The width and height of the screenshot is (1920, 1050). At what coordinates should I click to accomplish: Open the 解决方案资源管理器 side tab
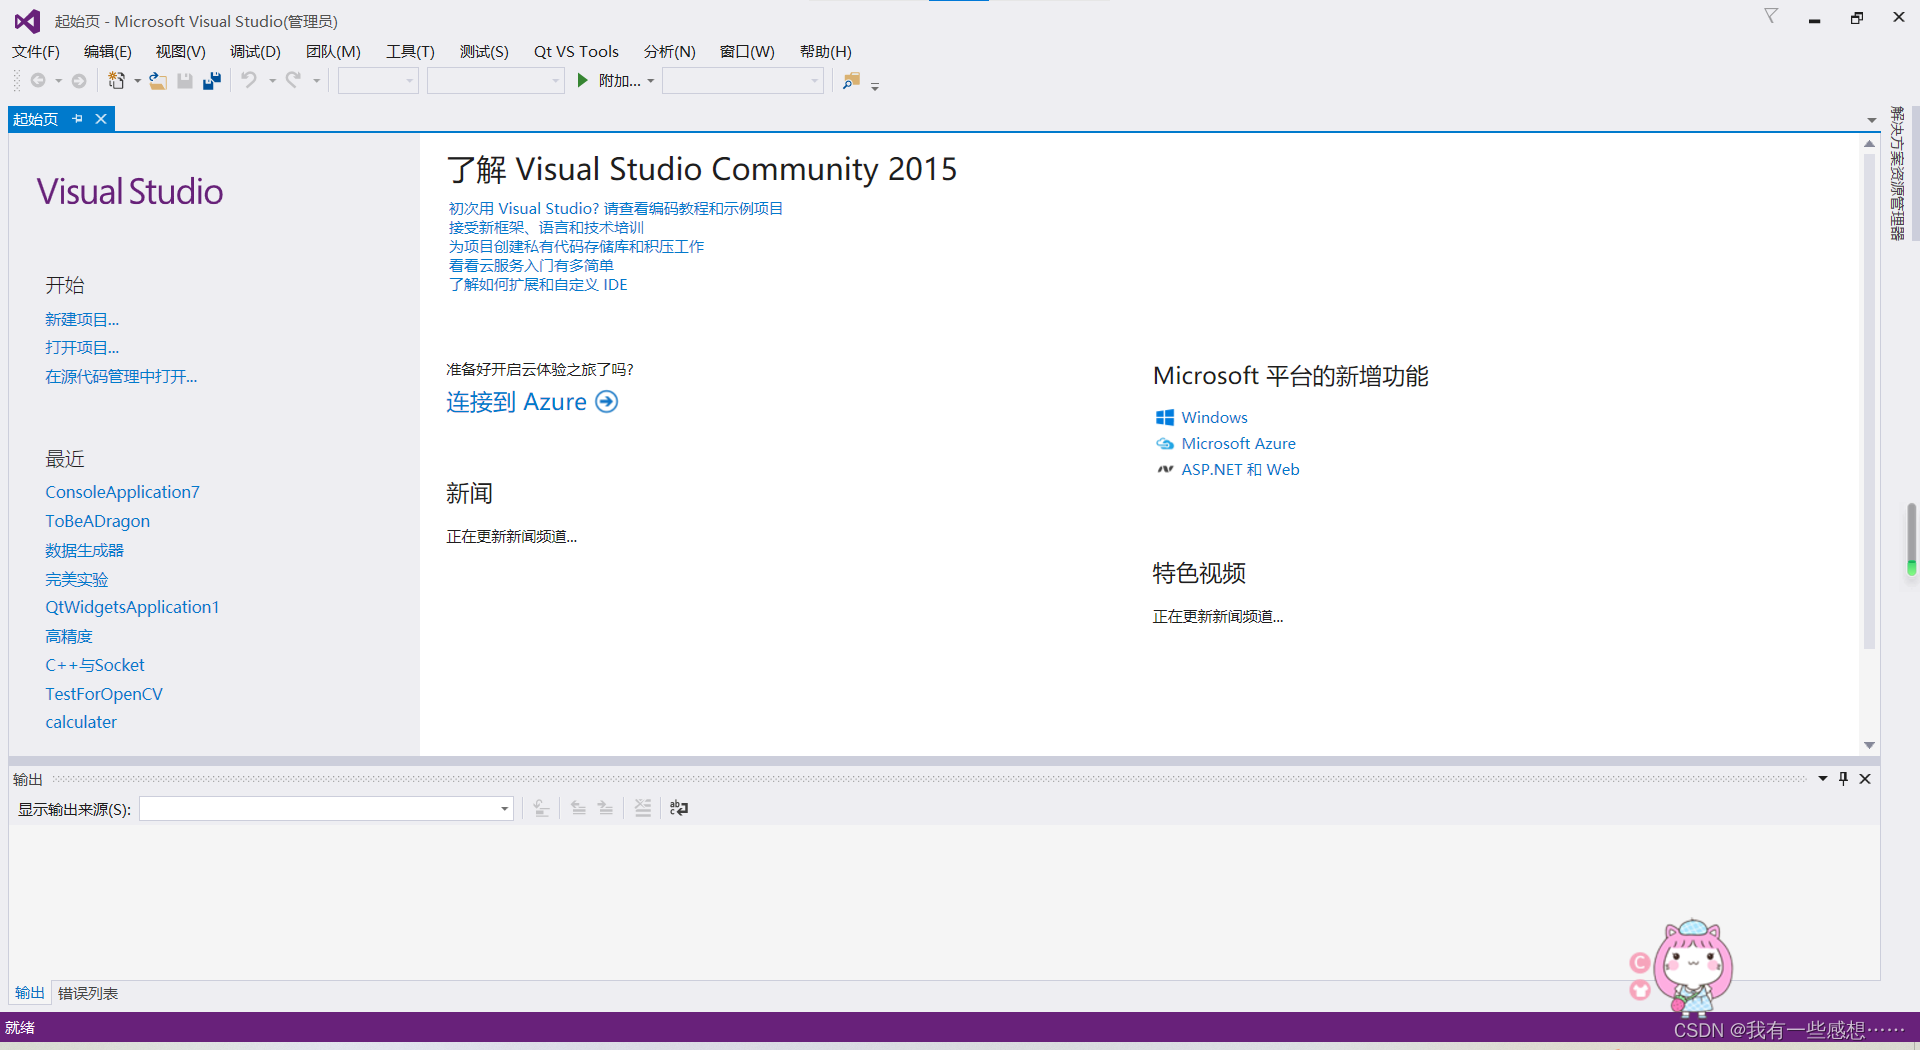(1897, 173)
